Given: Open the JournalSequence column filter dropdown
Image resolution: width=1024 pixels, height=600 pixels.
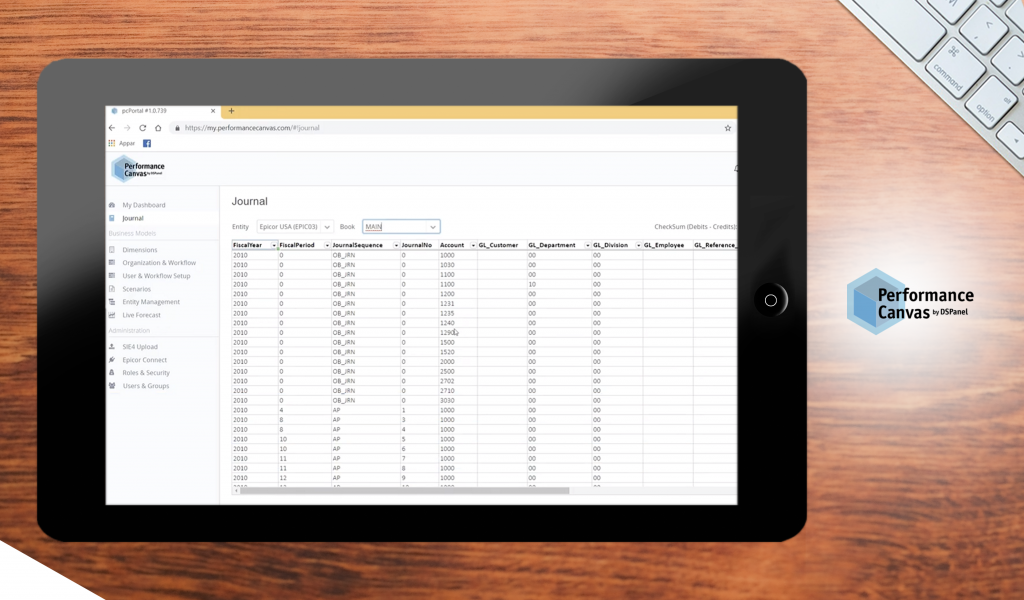Looking at the screenshot, I should [x=395, y=244].
